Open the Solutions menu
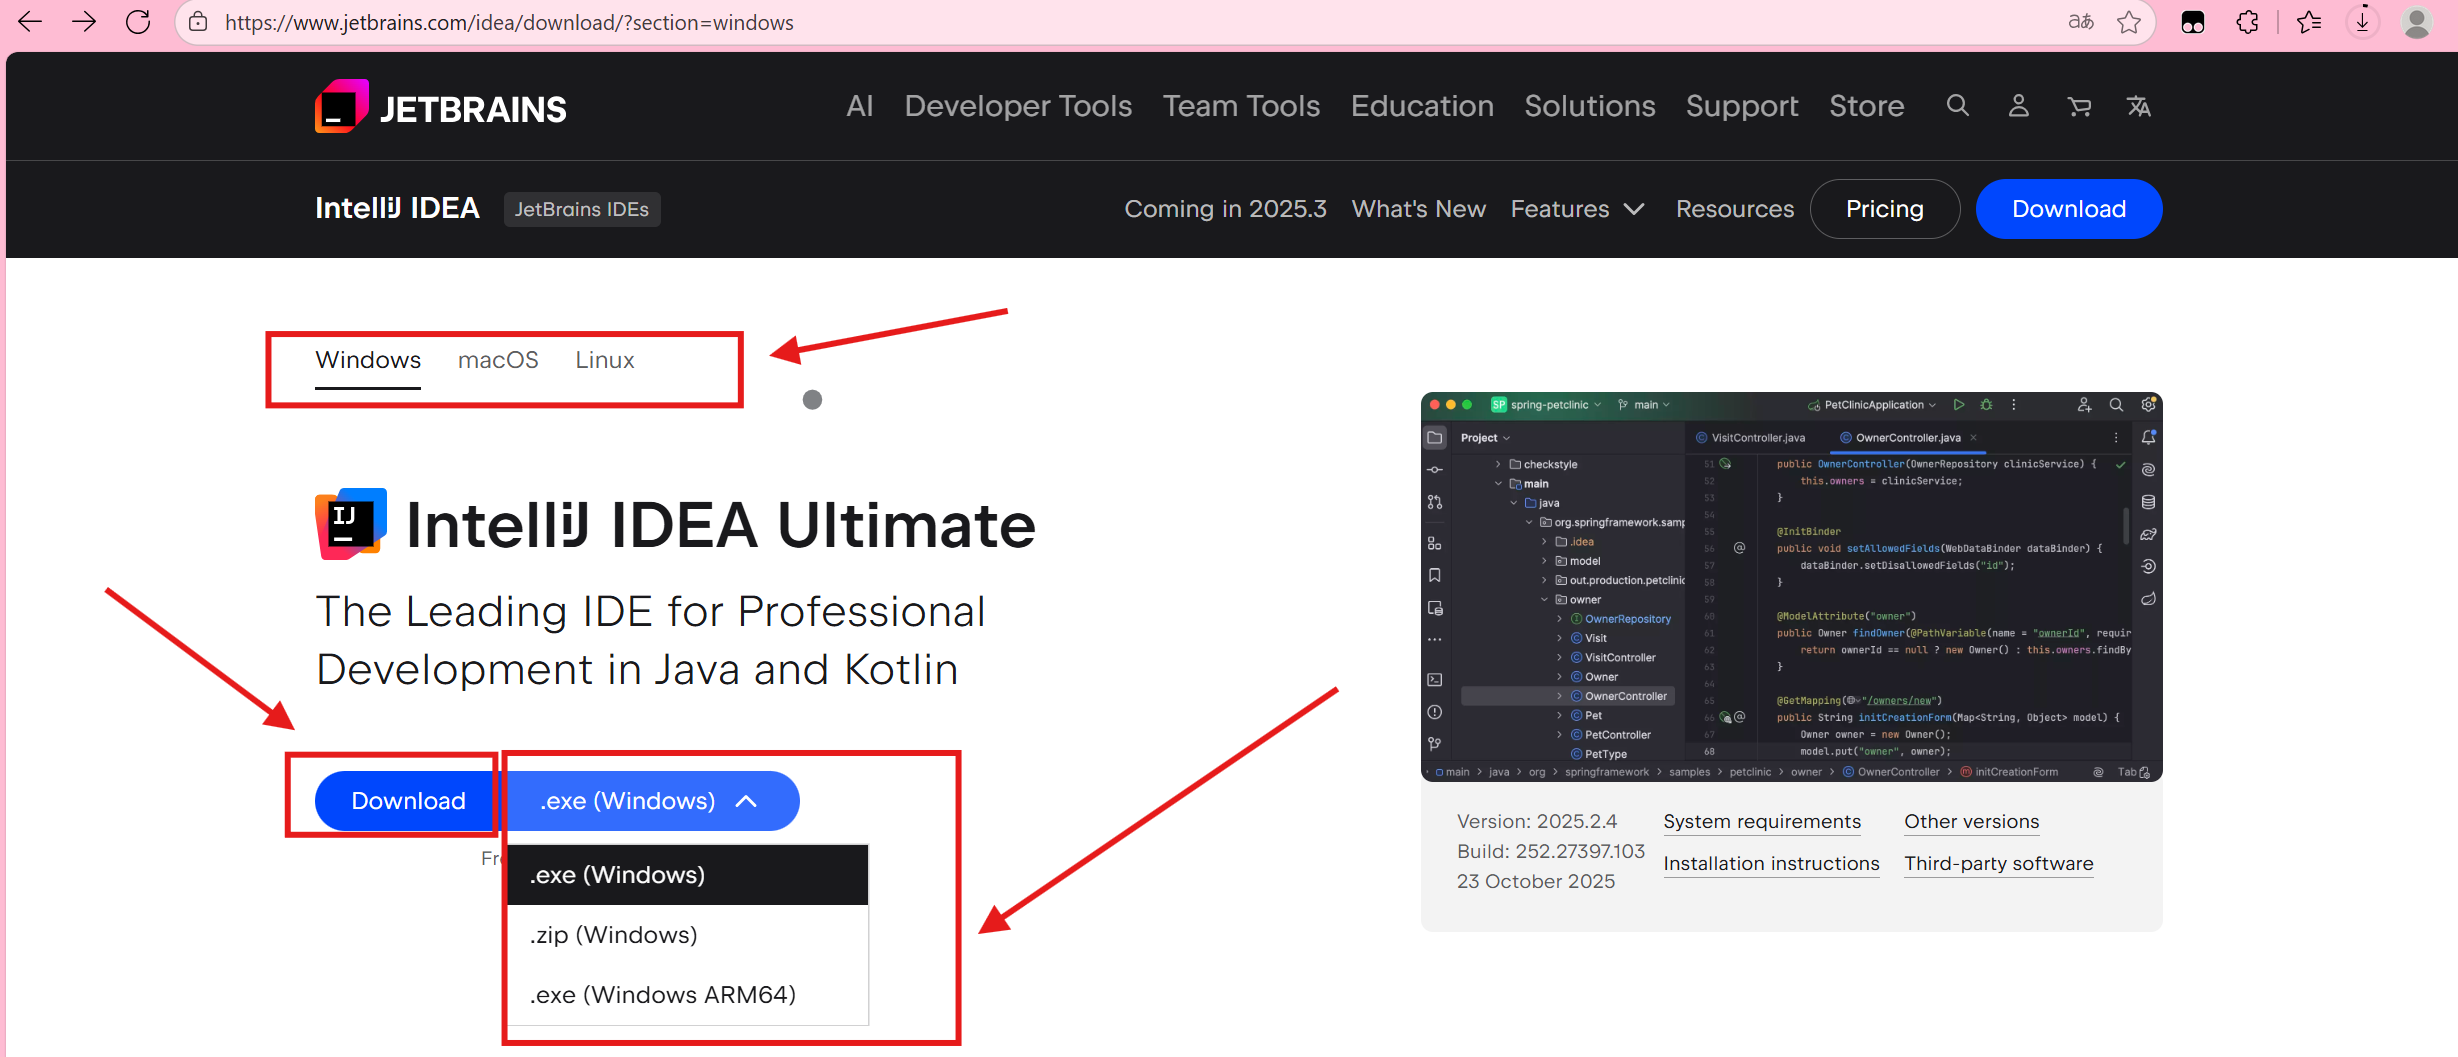Viewport: 2458px width, 1057px height. [x=1590, y=106]
